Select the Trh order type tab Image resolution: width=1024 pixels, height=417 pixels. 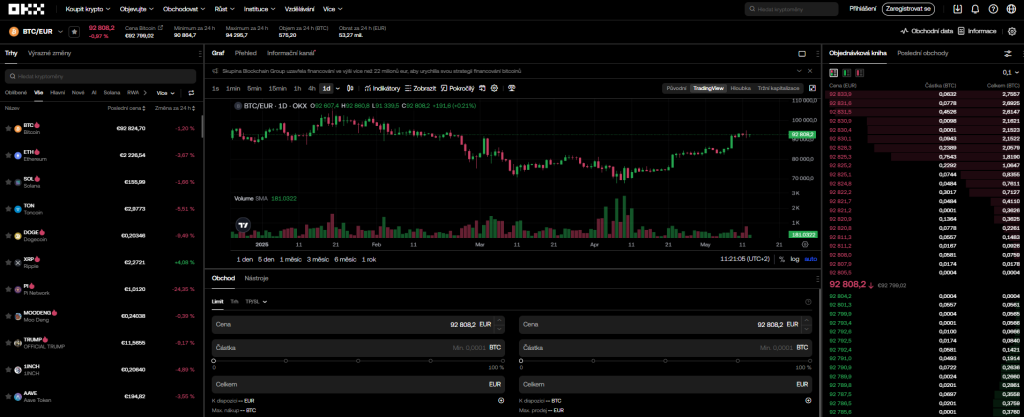coord(234,302)
